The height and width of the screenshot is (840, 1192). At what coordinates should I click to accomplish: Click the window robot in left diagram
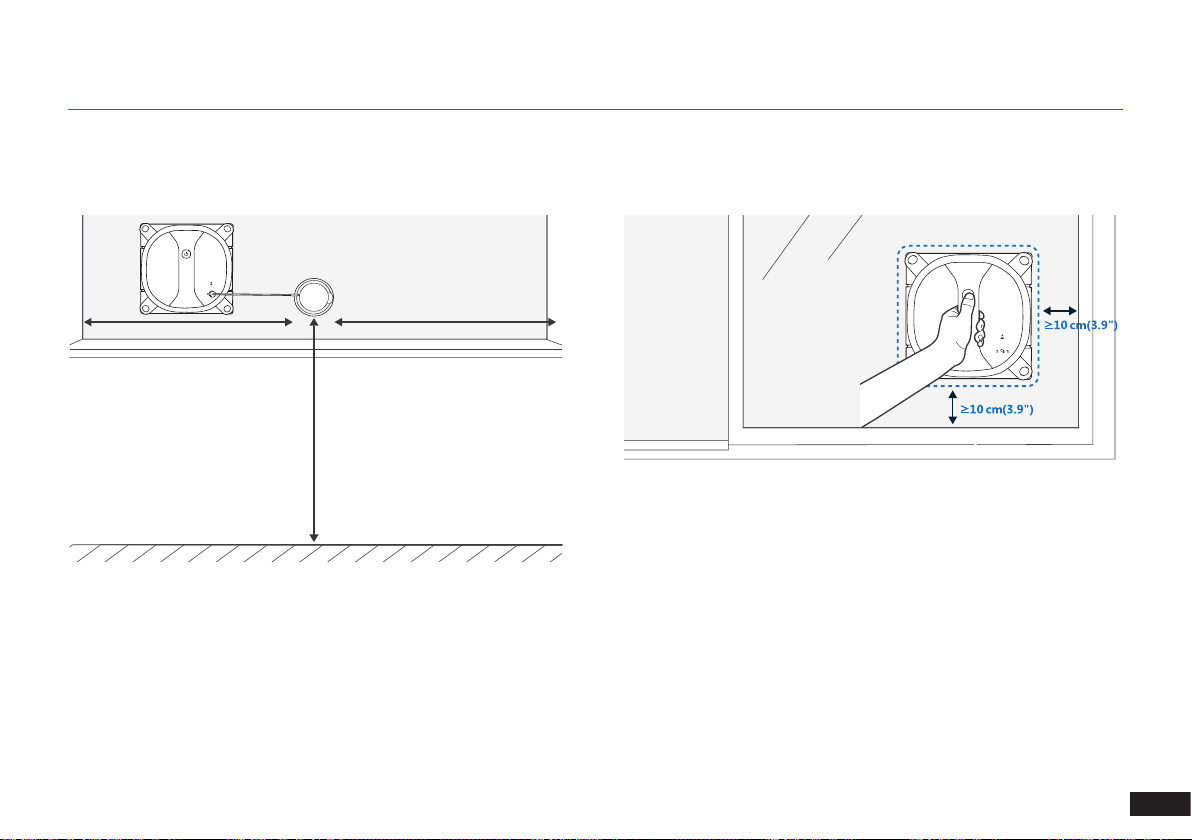tap(187, 269)
